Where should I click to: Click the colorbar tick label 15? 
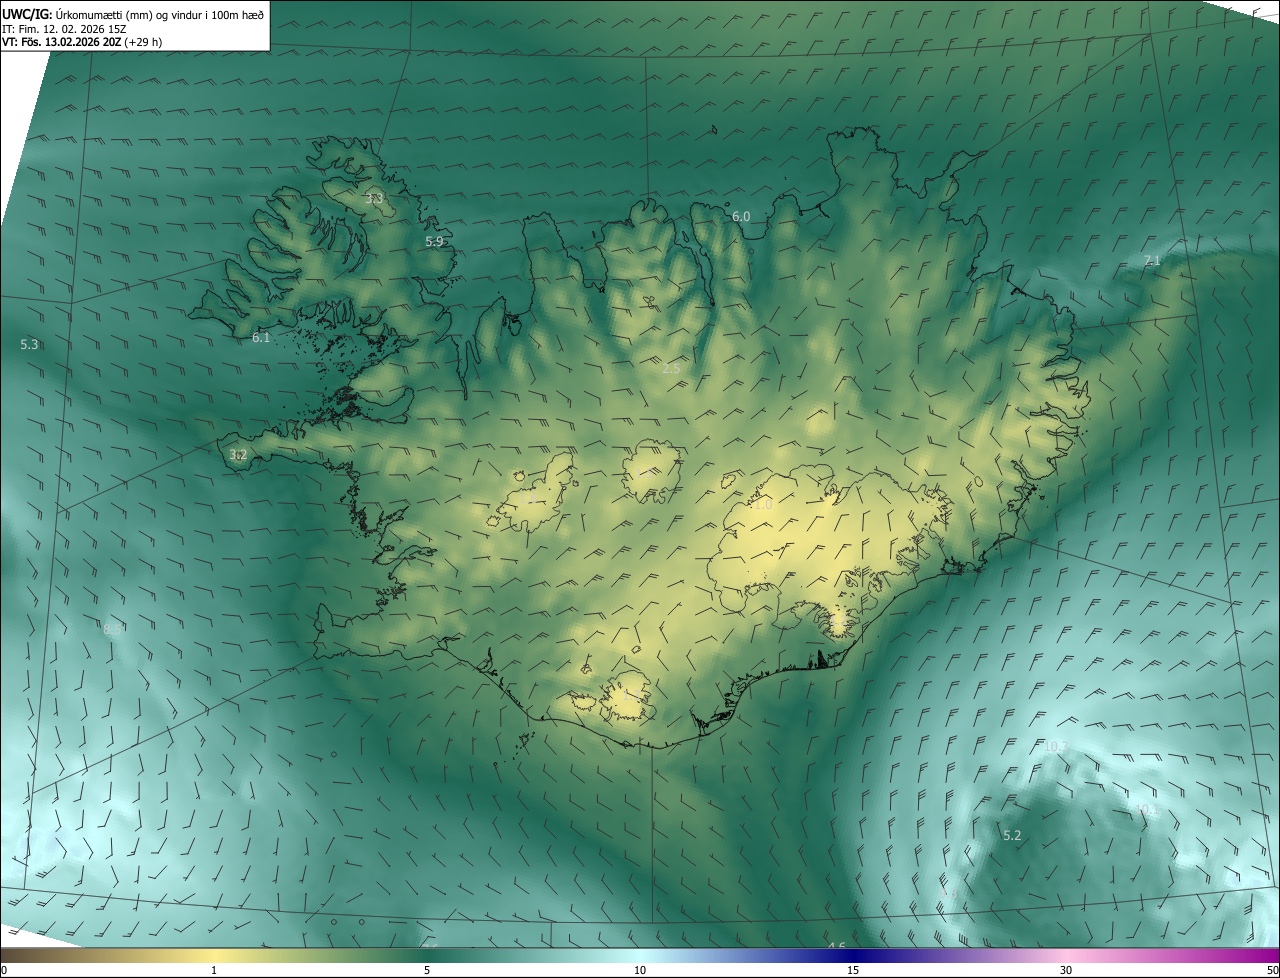[x=853, y=970]
